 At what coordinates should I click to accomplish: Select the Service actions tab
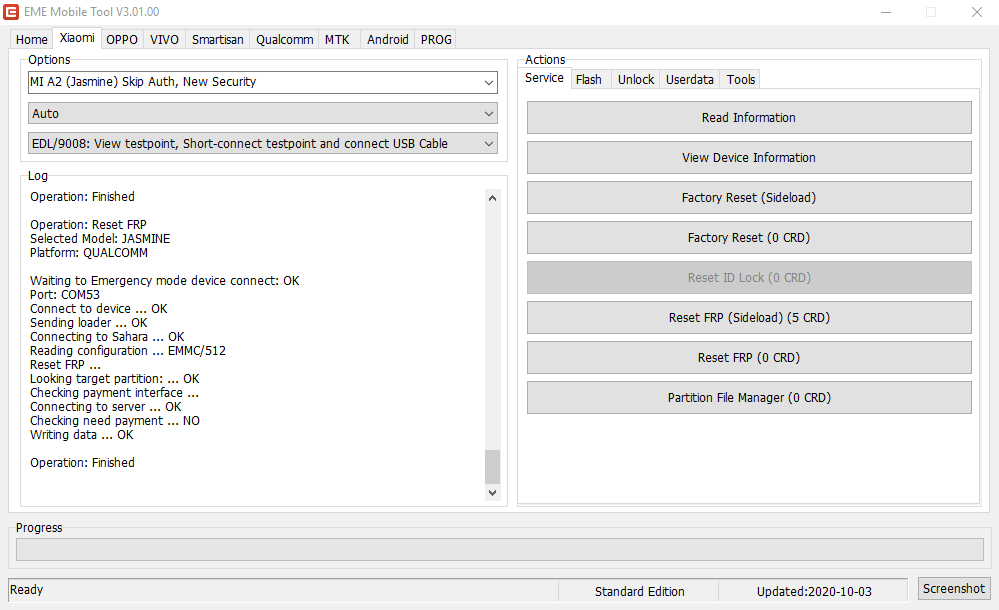pos(544,78)
